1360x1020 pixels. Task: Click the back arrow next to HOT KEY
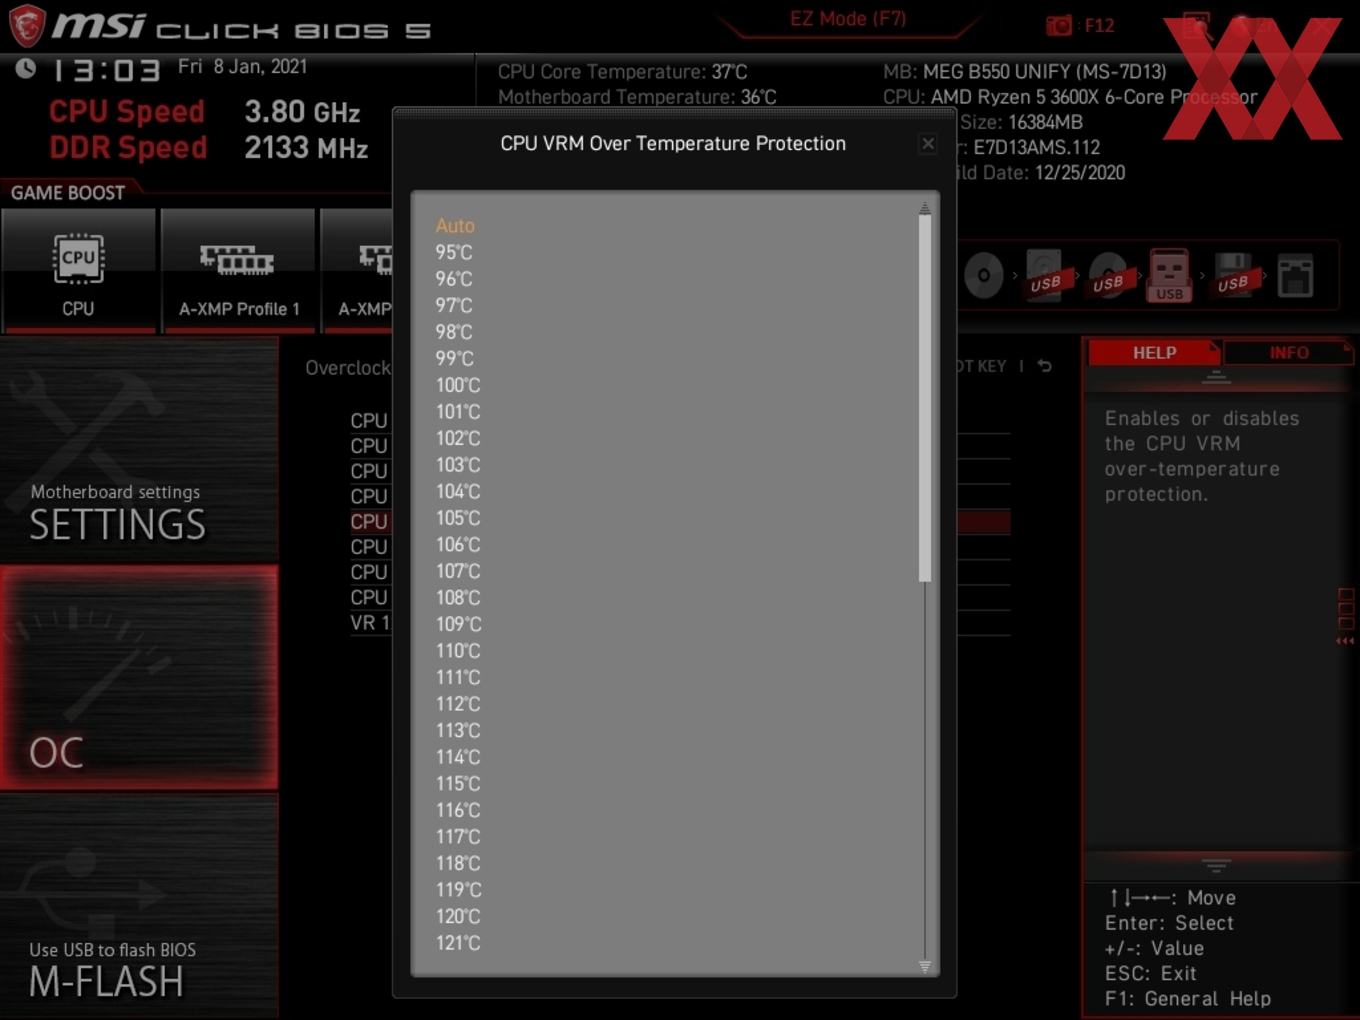click(1045, 366)
